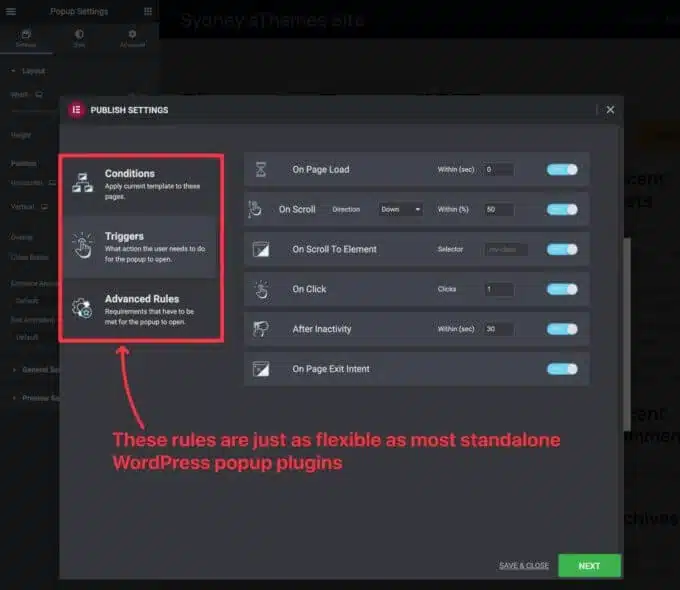The width and height of the screenshot is (680, 590).
Task: Click the Publish Settings heading text
Action: click(129, 110)
